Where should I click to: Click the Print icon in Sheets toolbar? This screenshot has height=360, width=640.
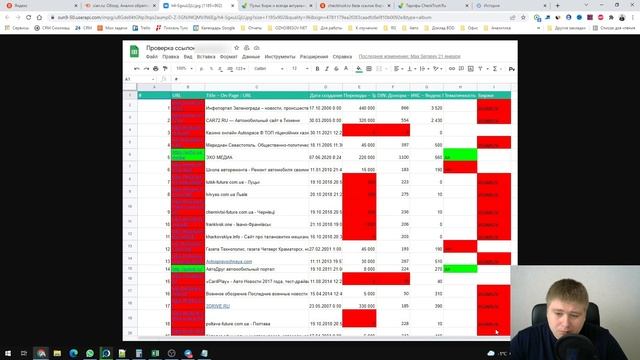[x=156, y=69]
